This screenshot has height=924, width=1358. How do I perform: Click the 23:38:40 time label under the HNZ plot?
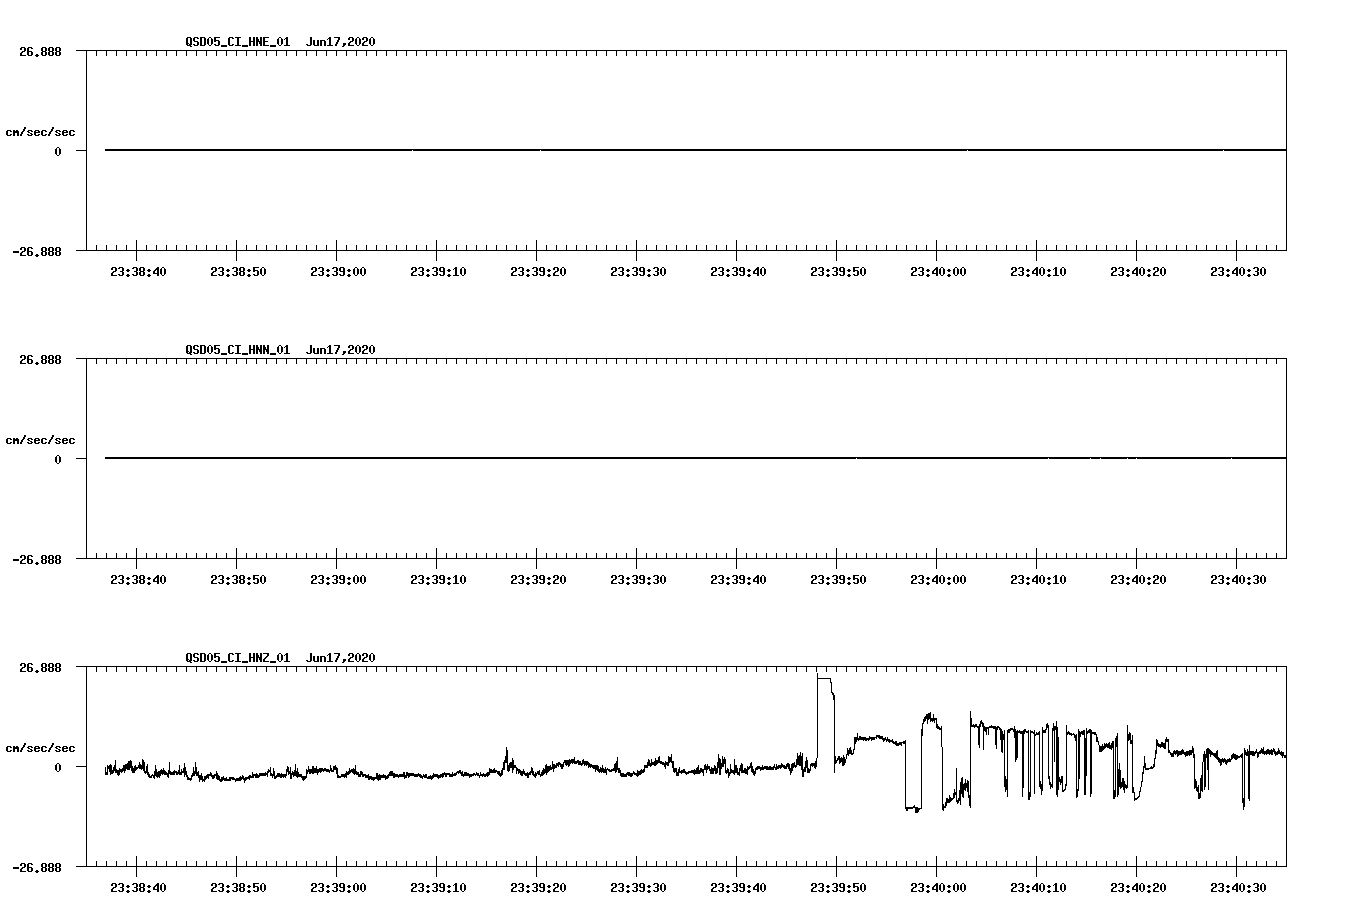coord(138,887)
